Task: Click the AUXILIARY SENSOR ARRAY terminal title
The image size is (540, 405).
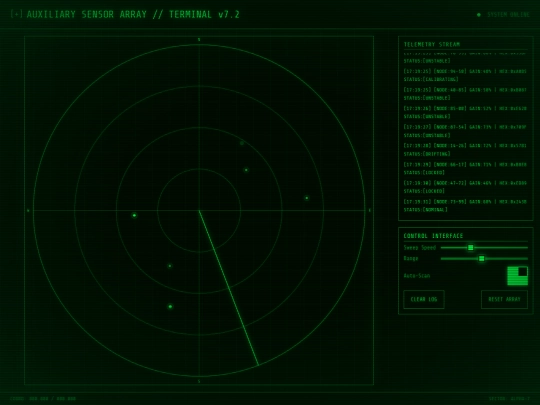Action: (133, 14)
